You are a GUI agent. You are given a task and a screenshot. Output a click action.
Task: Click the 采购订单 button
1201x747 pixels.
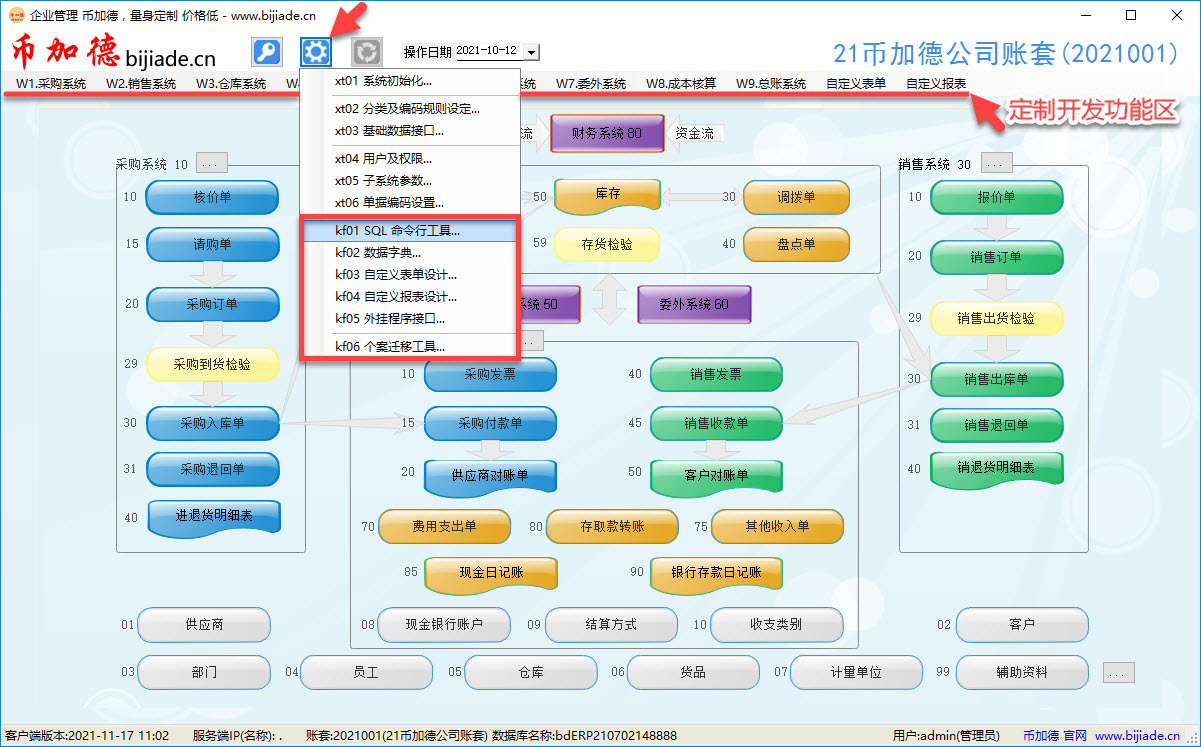[213, 304]
